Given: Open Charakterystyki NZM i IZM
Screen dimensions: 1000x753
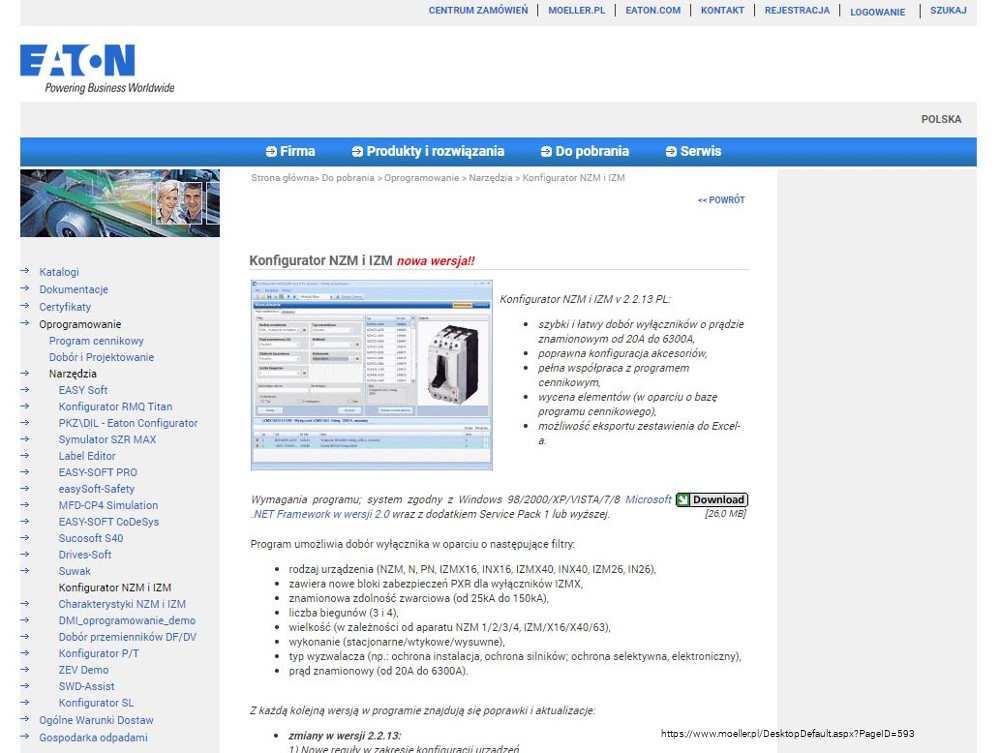Looking at the screenshot, I should (122, 604).
